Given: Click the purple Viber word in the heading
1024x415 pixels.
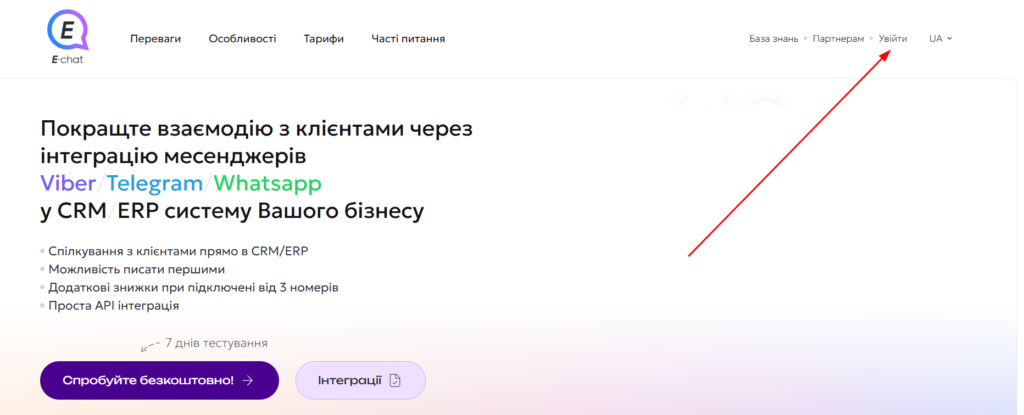Looking at the screenshot, I should coord(69,184).
